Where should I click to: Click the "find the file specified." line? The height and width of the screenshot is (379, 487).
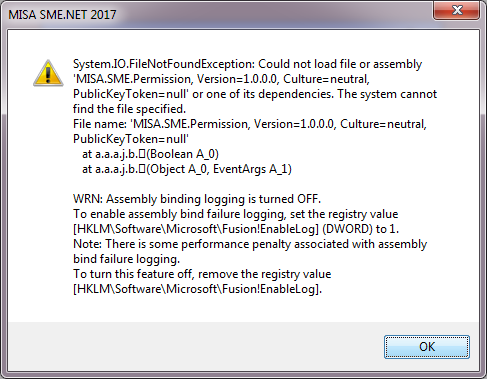[x=129, y=109]
